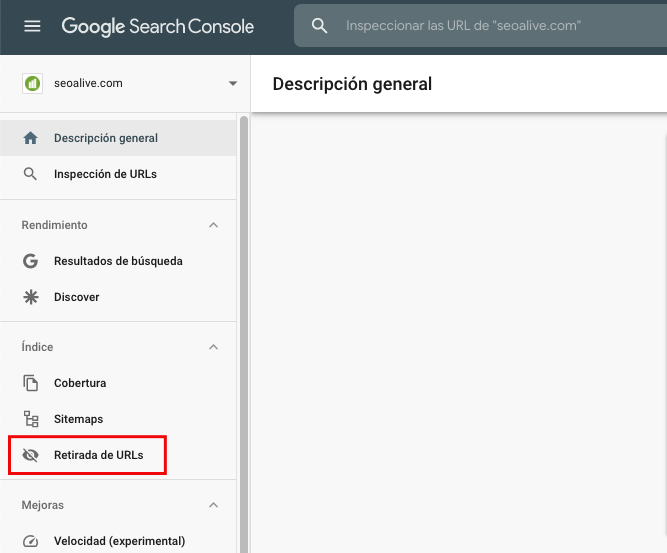The height and width of the screenshot is (553, 667).
Task: Collapse the Índice section
Action: (213, 347)
